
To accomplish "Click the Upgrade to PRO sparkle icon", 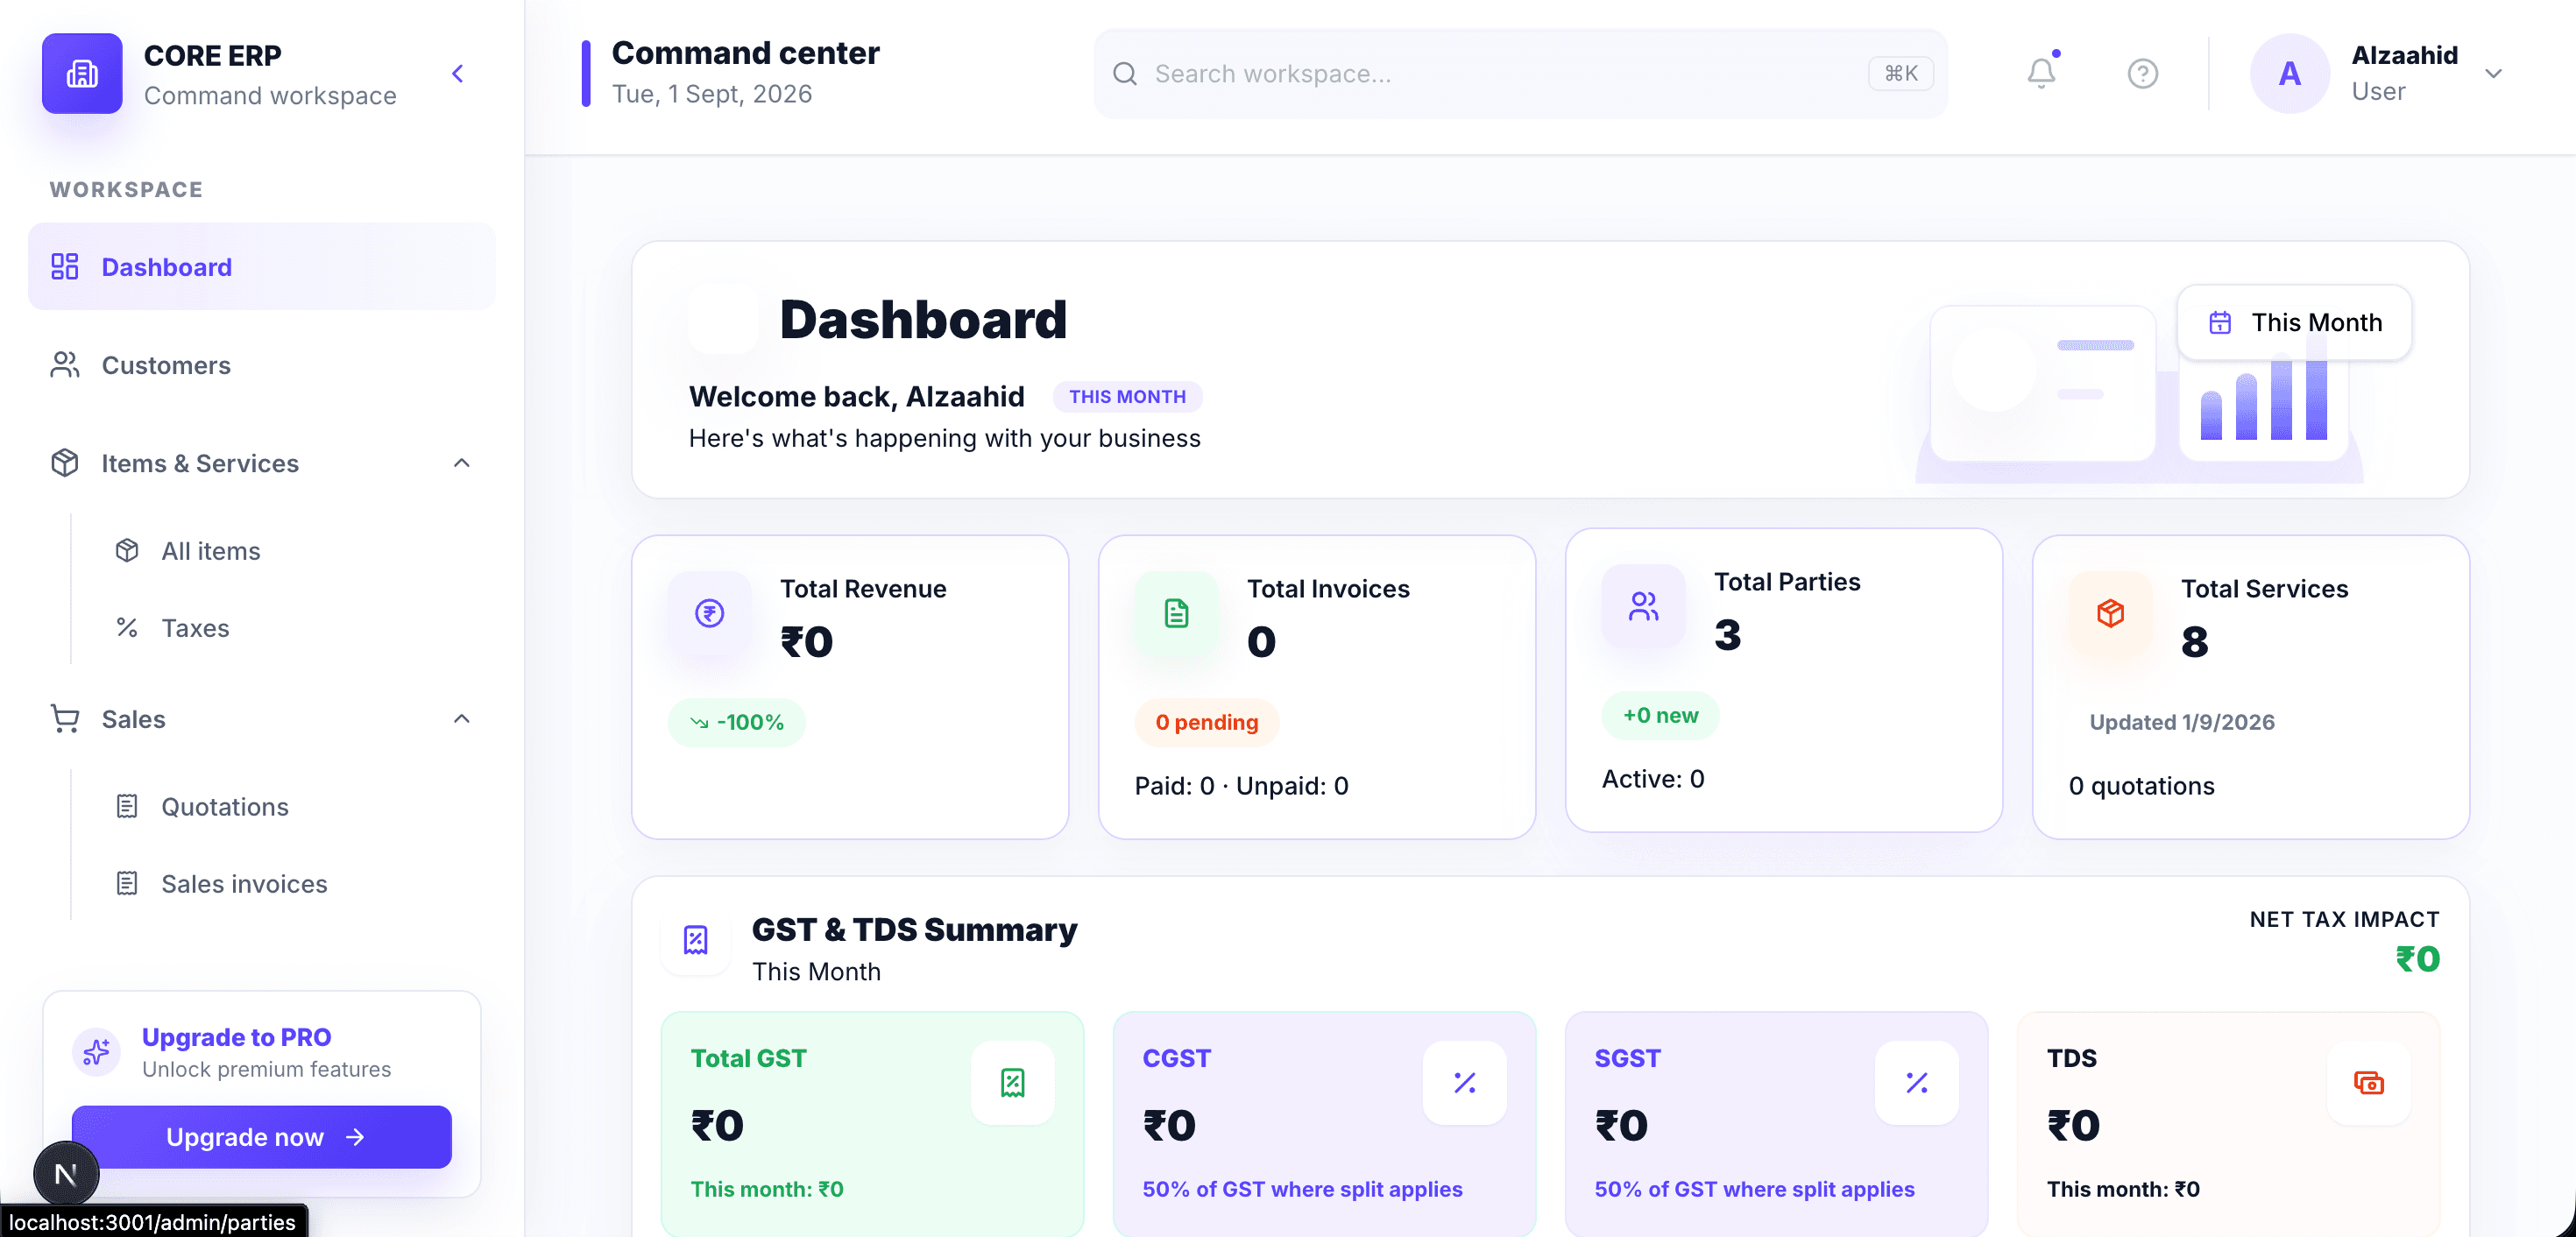I will 96,1051.
